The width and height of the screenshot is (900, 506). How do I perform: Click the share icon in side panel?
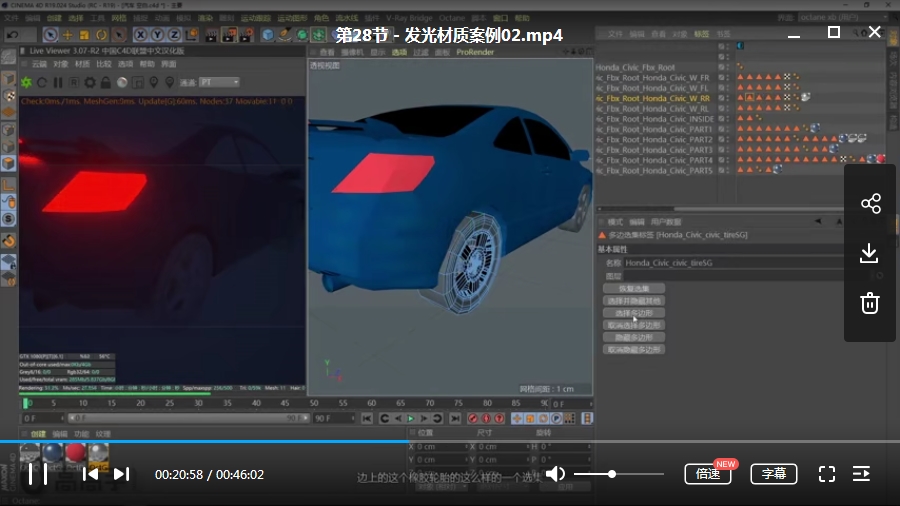tap(870, 204)
